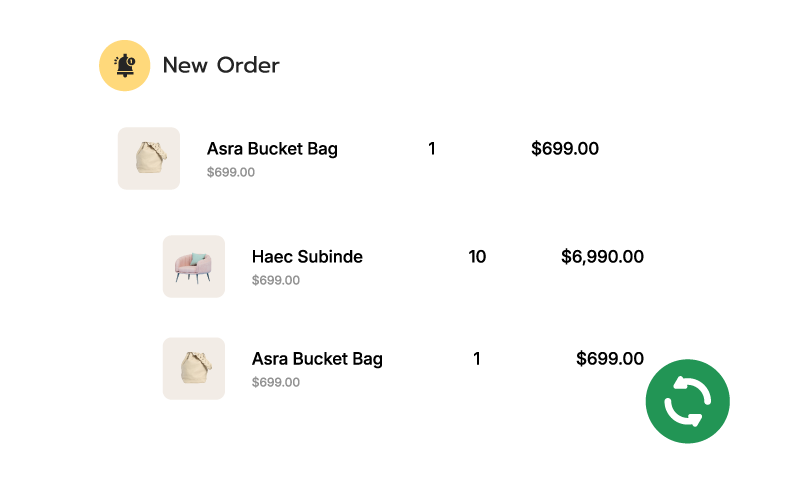This screenshot has height=485, width=808.
Task: Click the New Order heading
Action: pyautogui.click(x=221, y=65)
